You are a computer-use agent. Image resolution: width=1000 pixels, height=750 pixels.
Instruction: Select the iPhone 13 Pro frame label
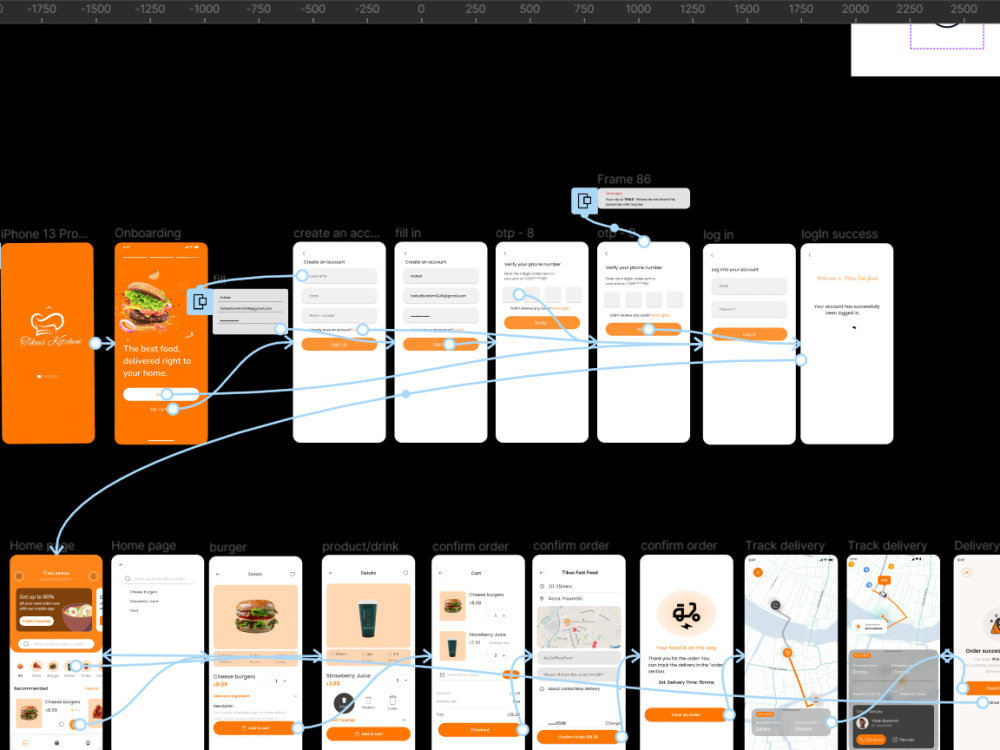tap(44, 233)
